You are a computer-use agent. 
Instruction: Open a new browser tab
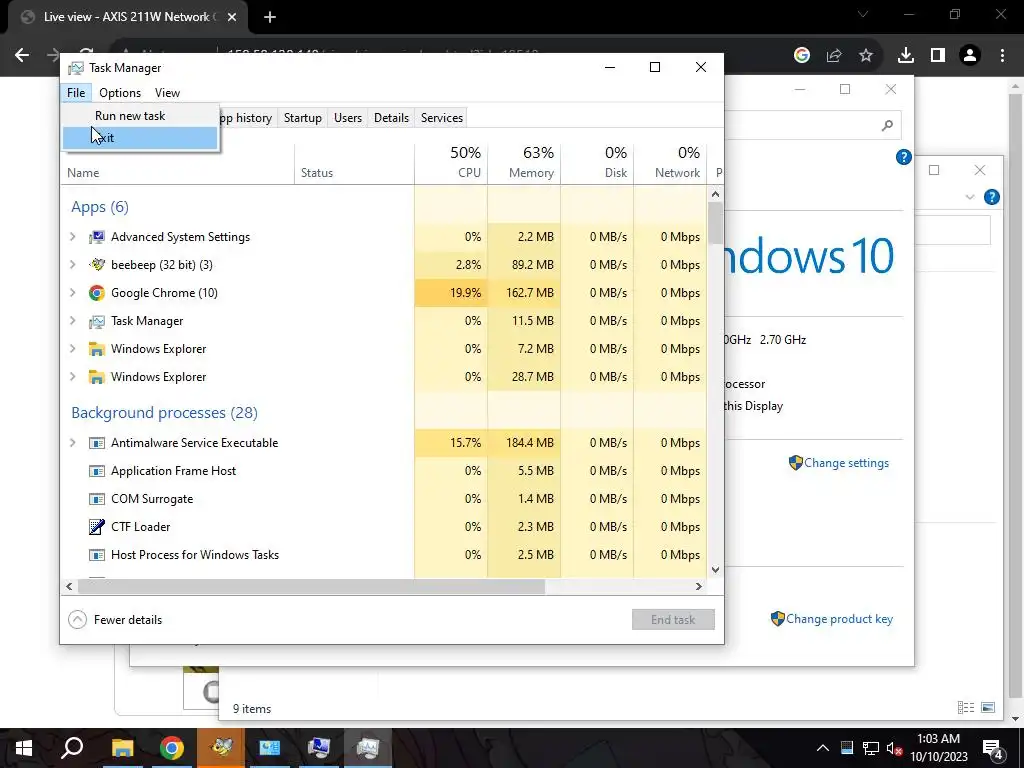(270, 17)
